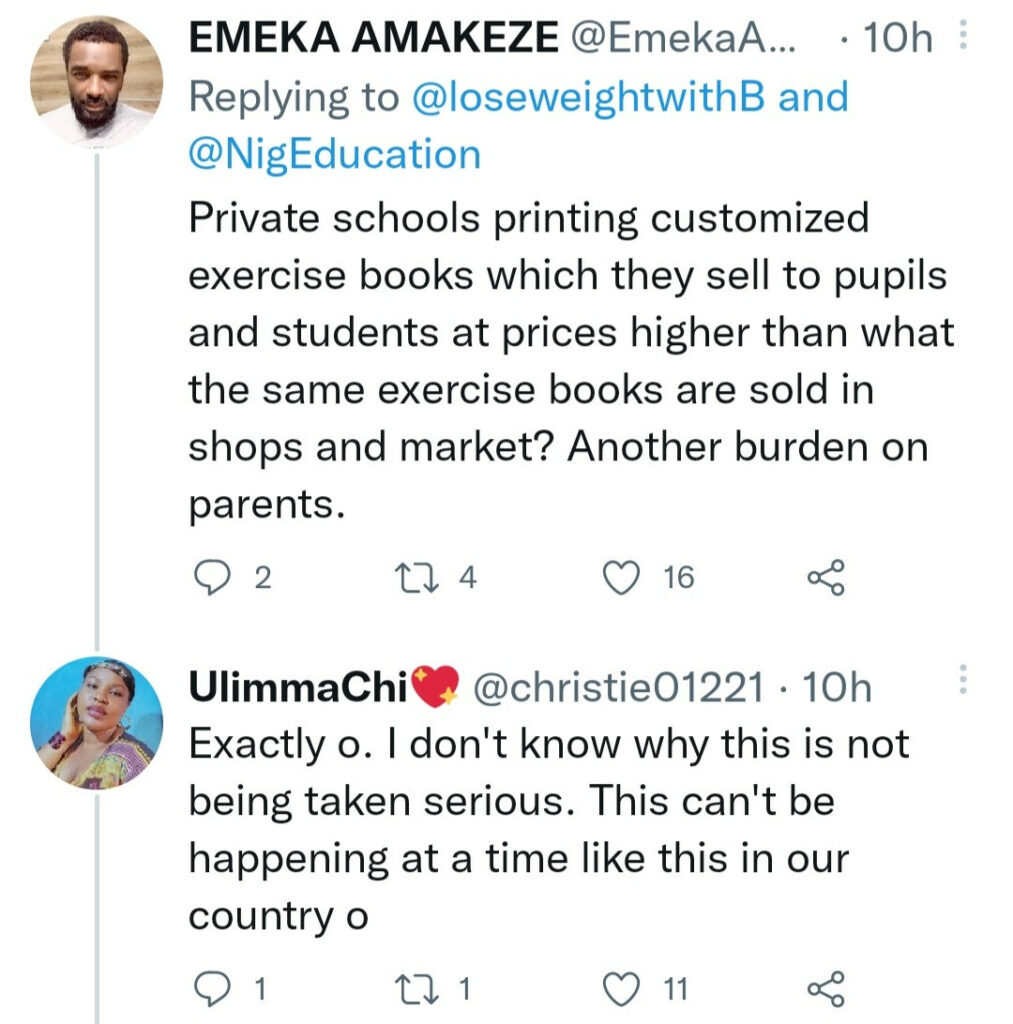Open @loseweightwithB profile link

pos(591,98)
